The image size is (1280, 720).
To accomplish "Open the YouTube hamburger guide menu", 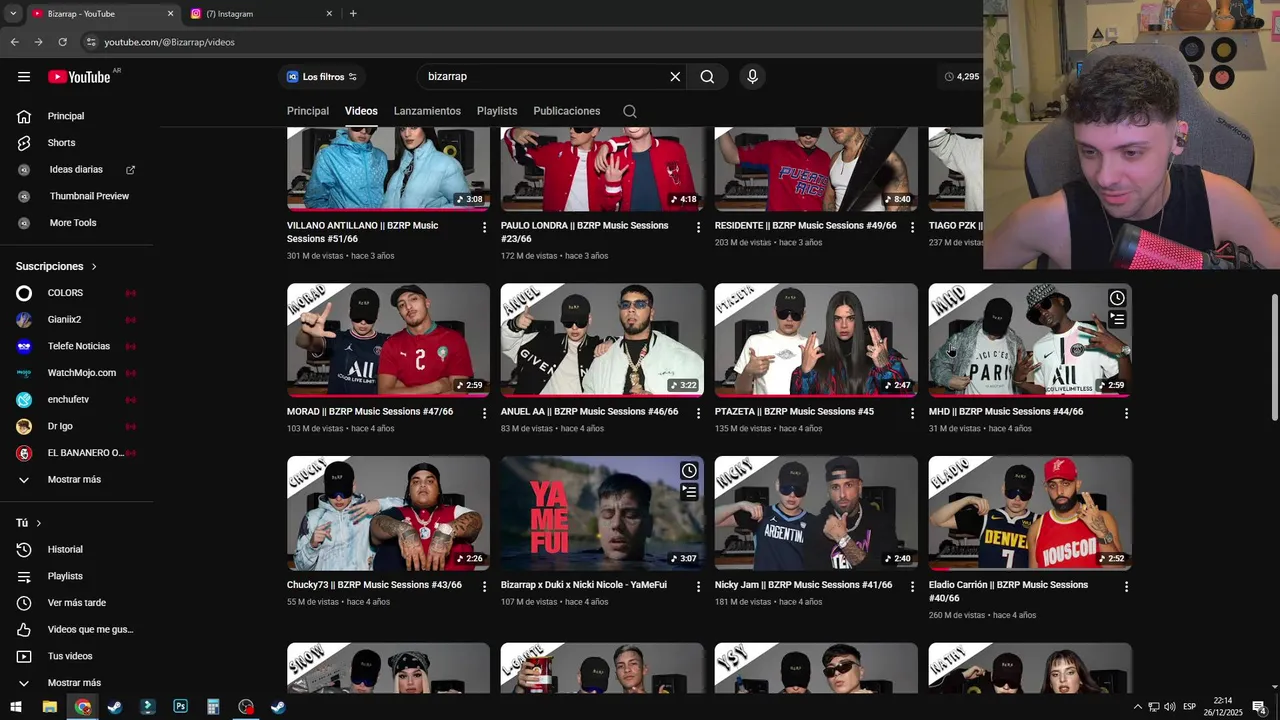I will [24, 77].
